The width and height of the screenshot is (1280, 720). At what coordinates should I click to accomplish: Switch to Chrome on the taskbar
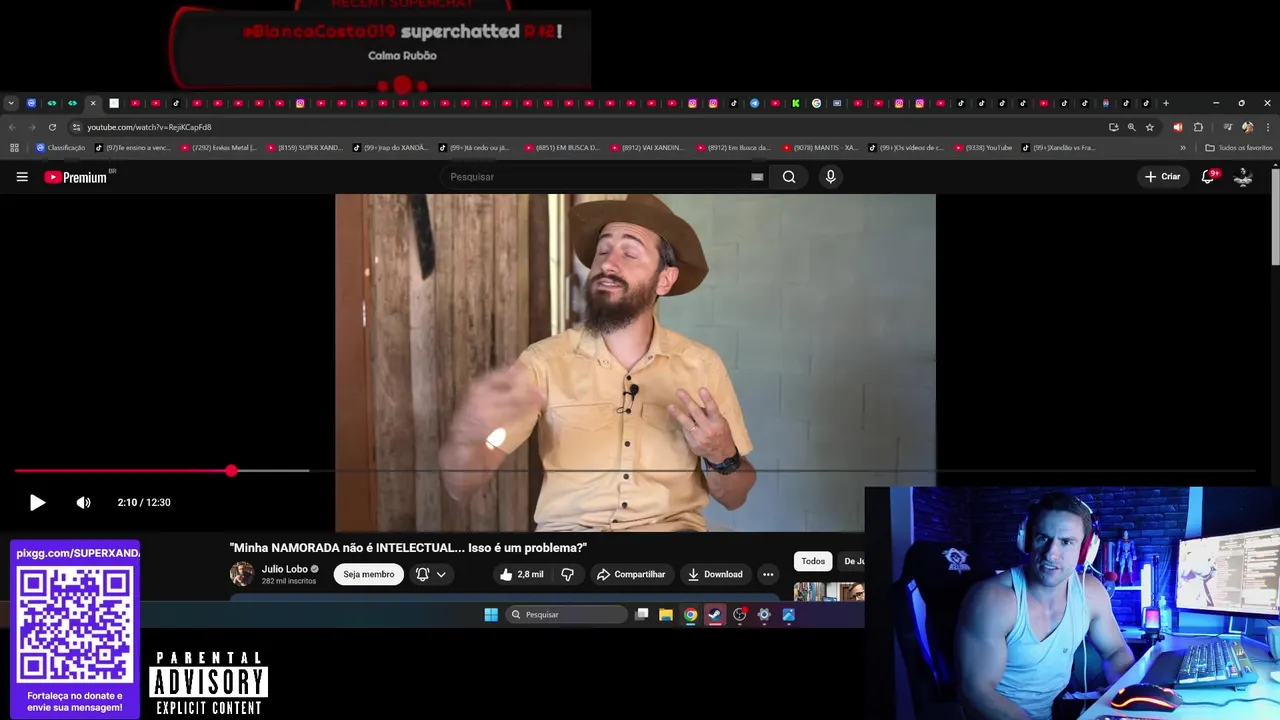(690, 615)
